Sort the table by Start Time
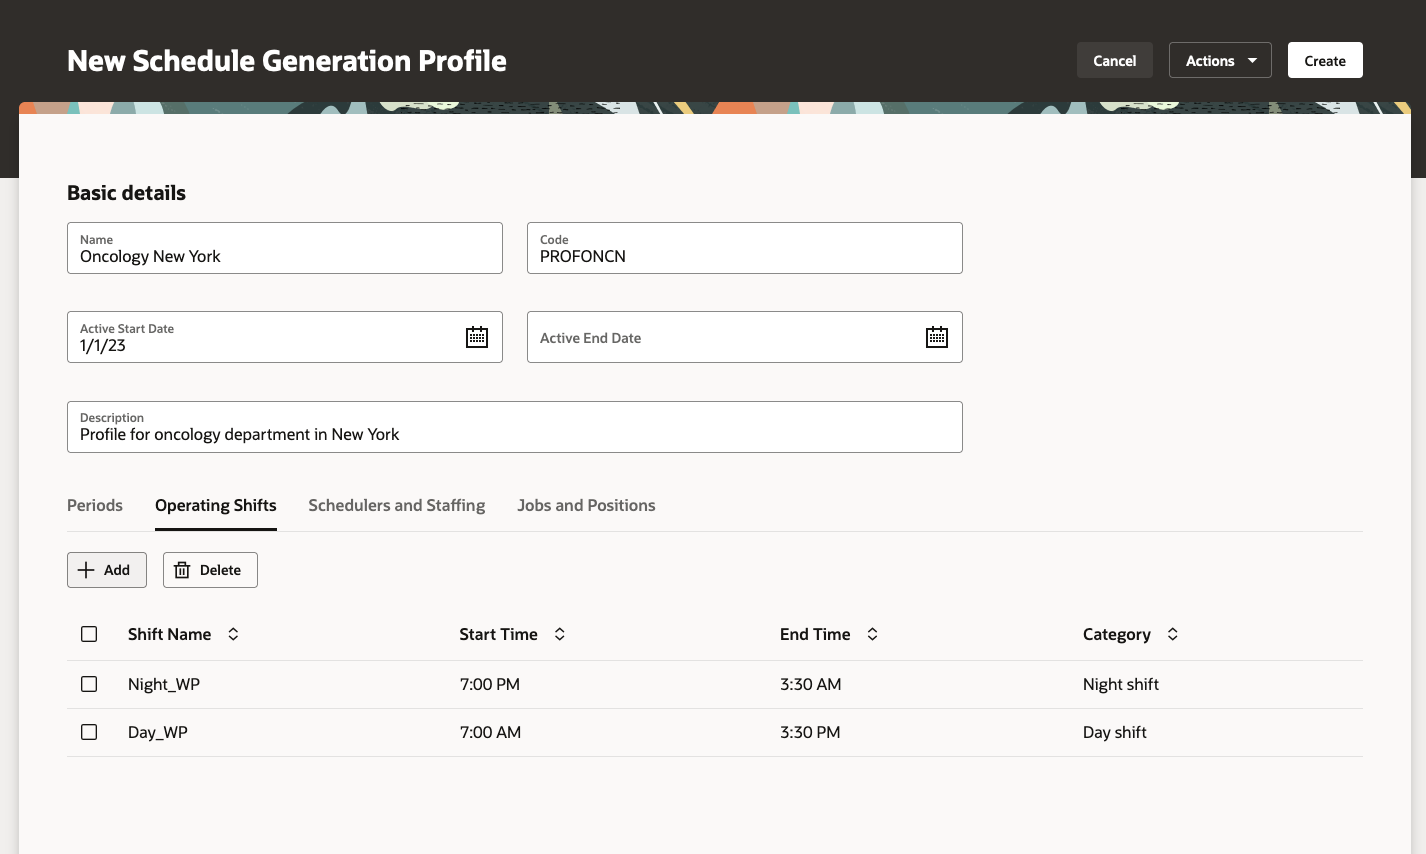 coord(559,633)
